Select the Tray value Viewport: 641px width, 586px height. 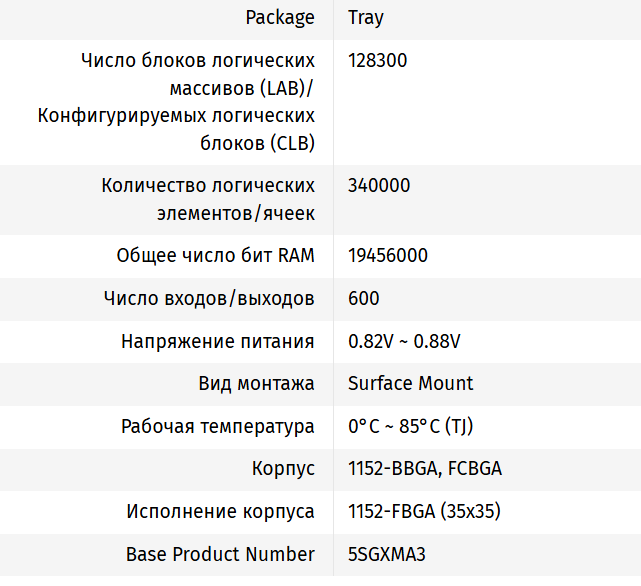tap(366, 18)
